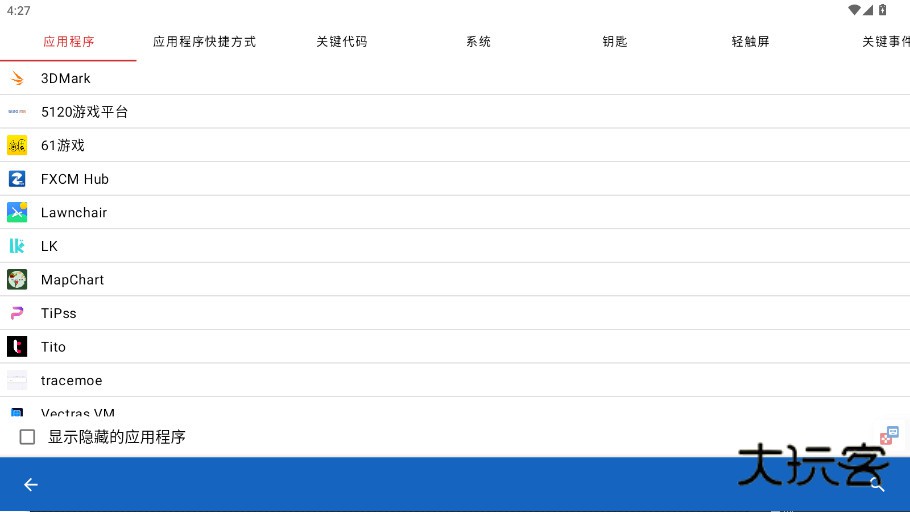Open the 系统 tab

point(478,42)
